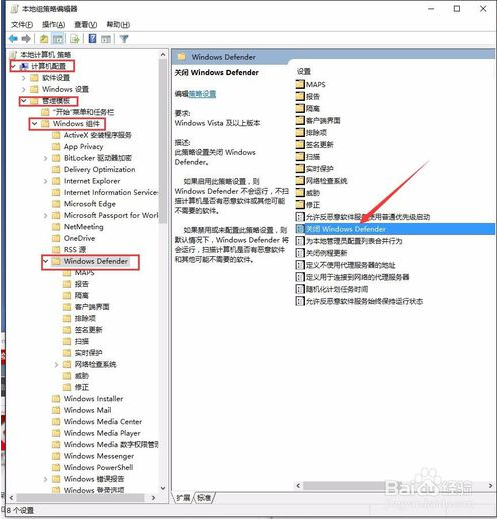Select the 关闭 Windows Defender policy setting
Image resolution: width=497 pixels, height=519 pixels.
pos(395,229)
